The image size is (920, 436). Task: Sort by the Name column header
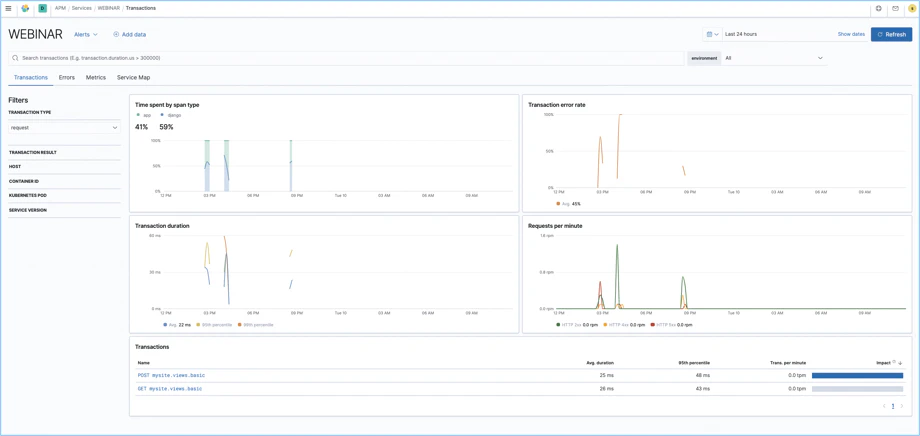click(144, 363)
